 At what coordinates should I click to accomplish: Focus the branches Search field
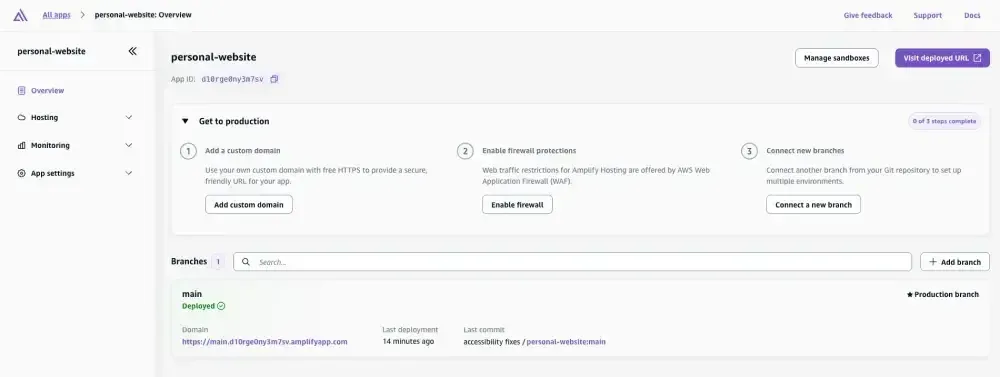[x=572, y=262]
